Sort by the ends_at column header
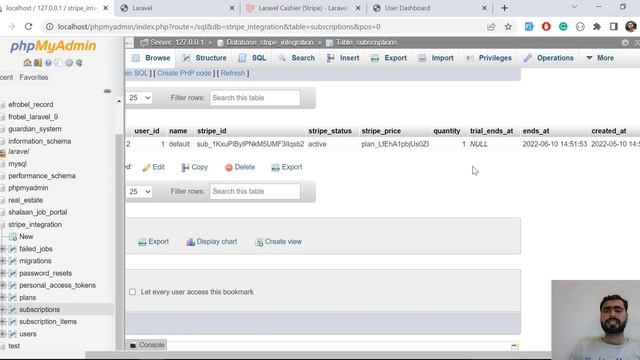The width and height of the screenshot is (640, 360). pos(536,131)
